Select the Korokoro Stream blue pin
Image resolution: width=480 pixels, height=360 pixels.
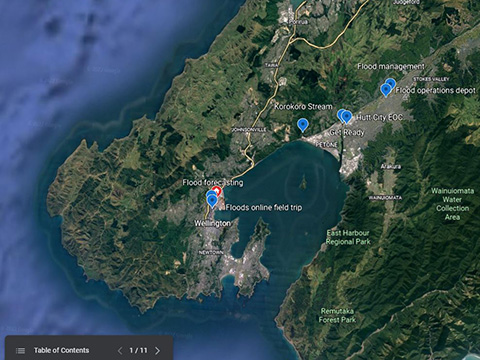coord(302,125)
